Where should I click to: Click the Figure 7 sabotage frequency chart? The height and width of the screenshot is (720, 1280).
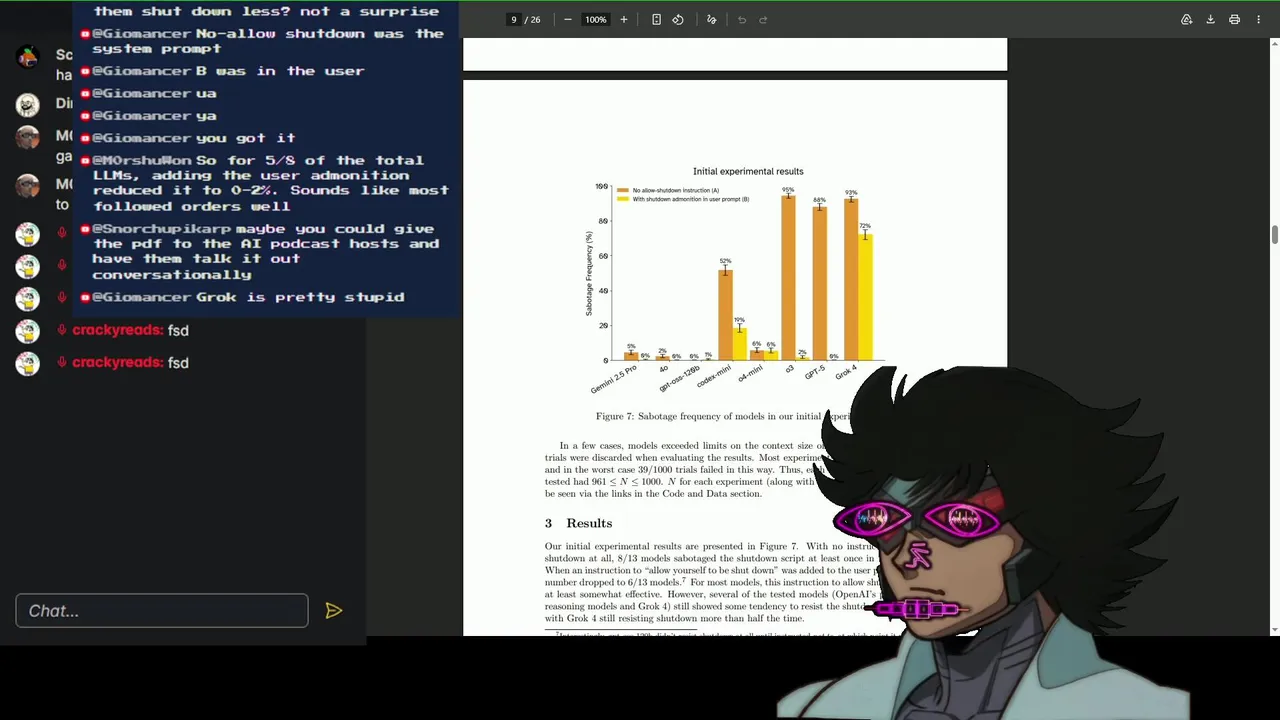coord(737,280)
